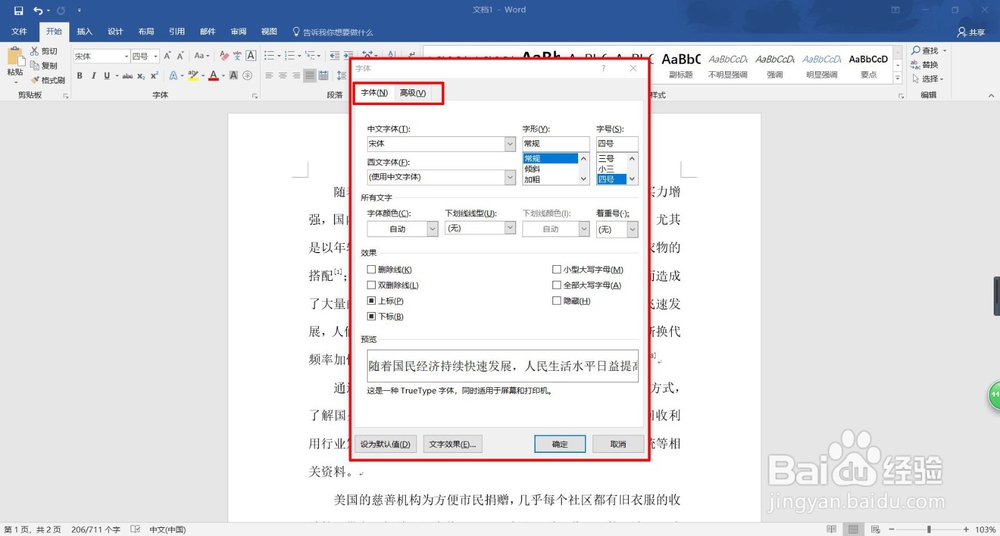Click the Cut (剪切) scissors icon
Screen dimensions: 1000x536
35,51
